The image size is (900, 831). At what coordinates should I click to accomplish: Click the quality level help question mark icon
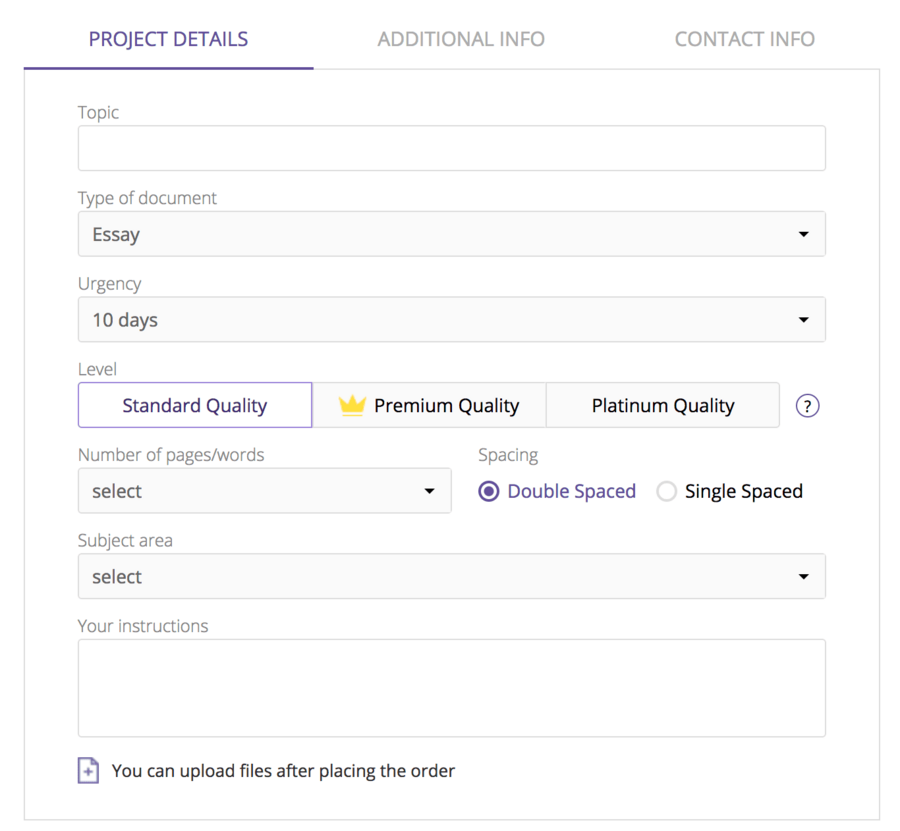(807, 406)
